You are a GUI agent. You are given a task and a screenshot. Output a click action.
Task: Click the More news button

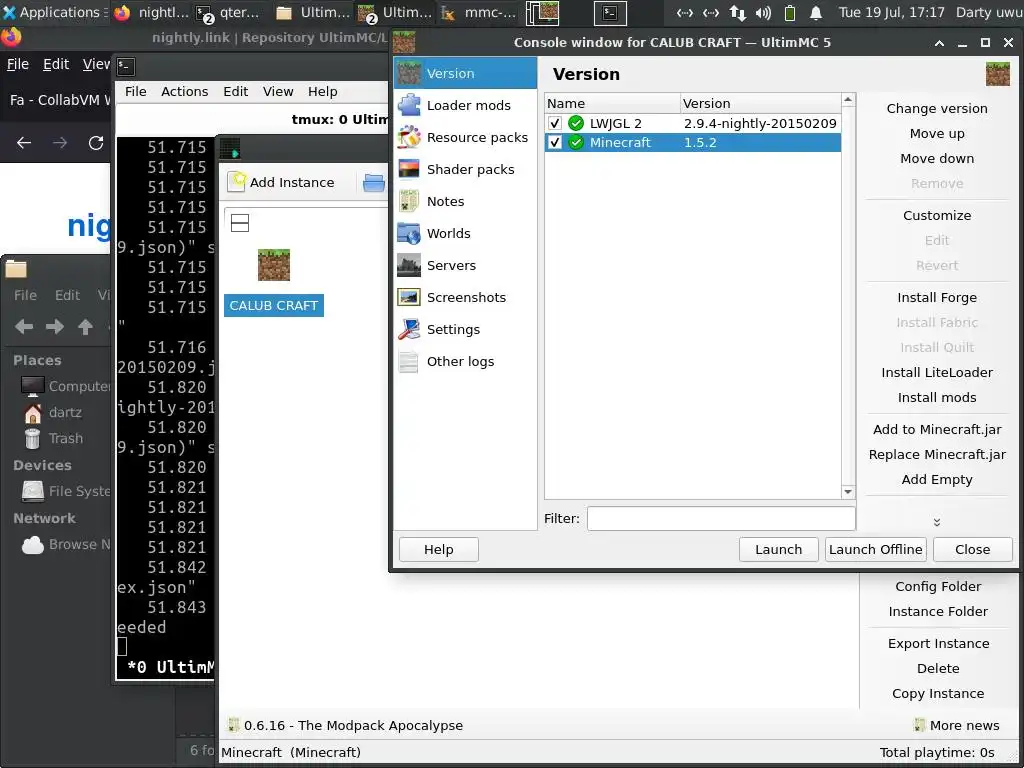[x=957, y=725]
